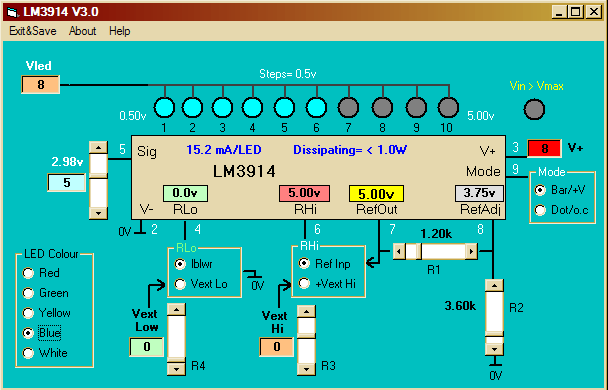Open the Help menu
This screenshot has width=608, height=390.
point(119,31)
